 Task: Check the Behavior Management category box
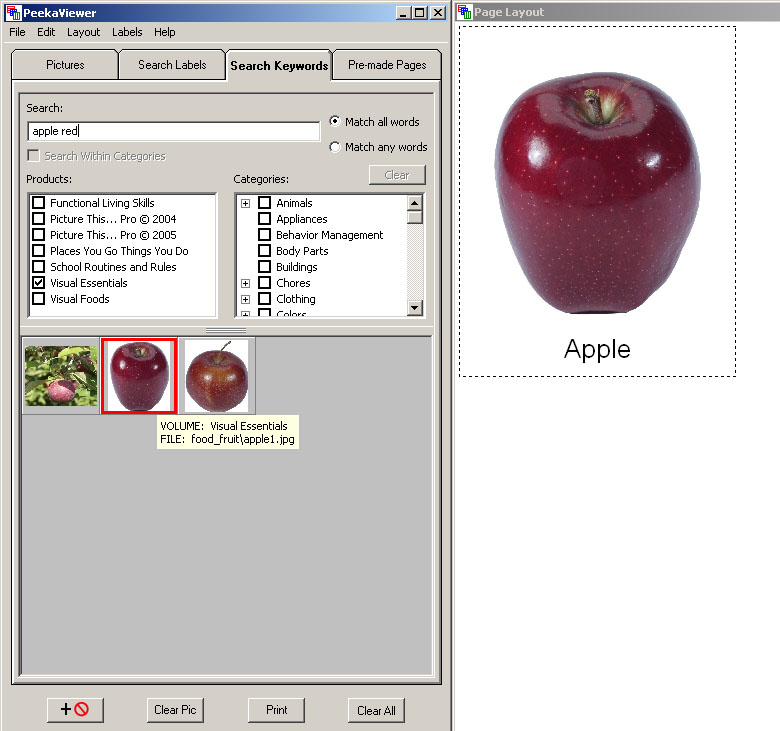pyautogui.click(x=265, y=234)
